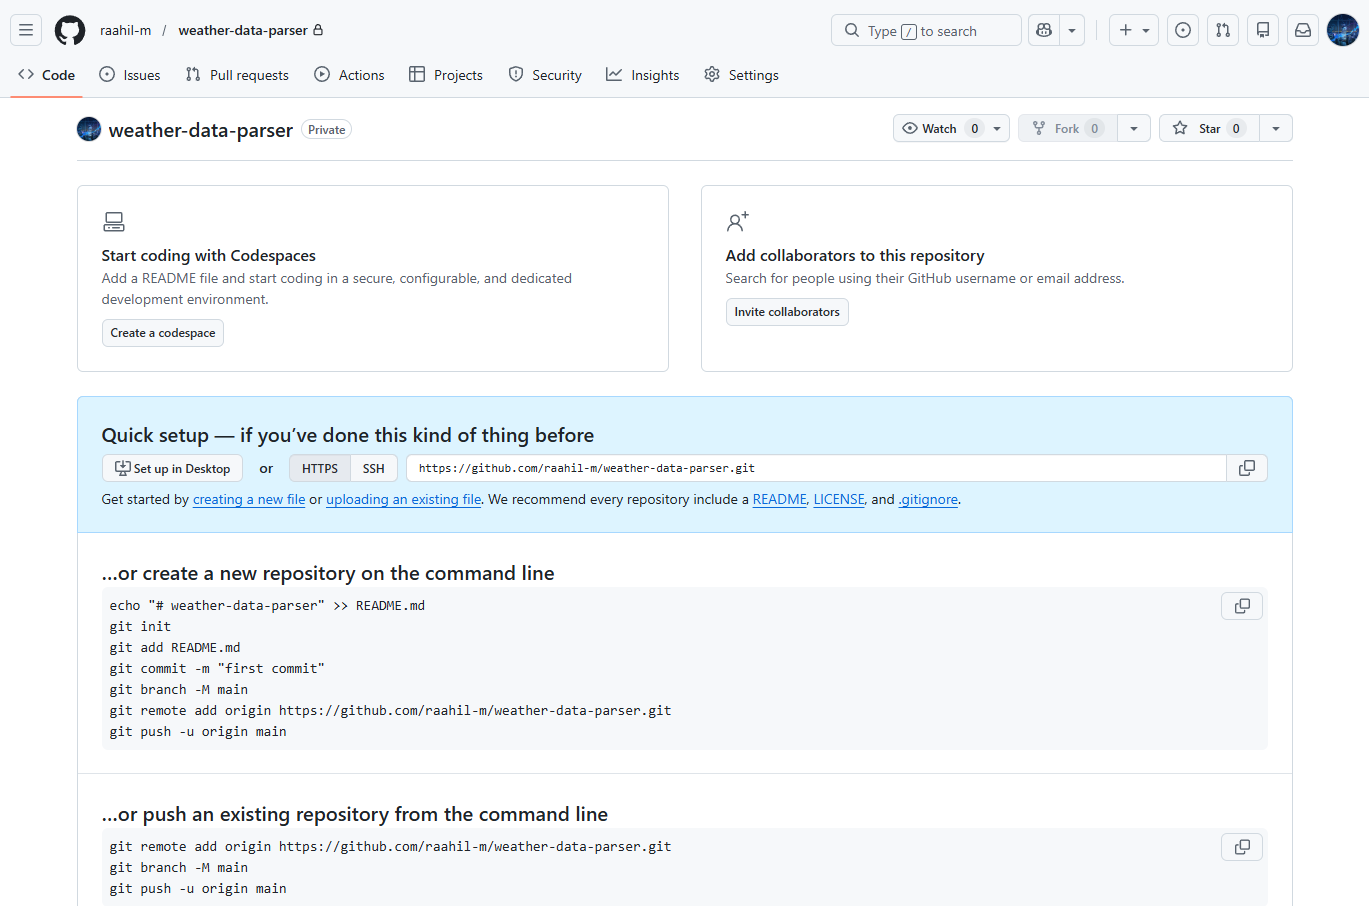
Task: Click the raahil-m owner breadcrumb
Action: 126,30
